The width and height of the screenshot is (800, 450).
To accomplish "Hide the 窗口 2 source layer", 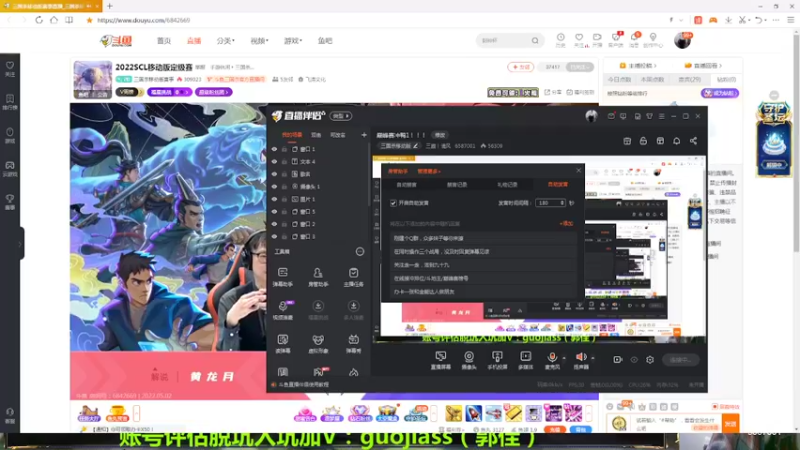I will pyautogui.click(x=274, y=224).
